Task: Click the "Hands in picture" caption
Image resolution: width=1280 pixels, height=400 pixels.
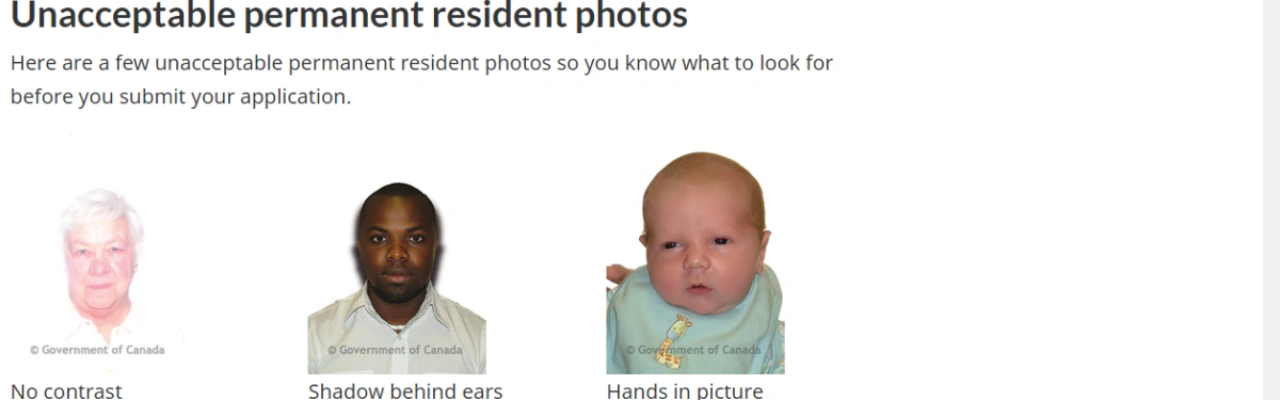Action: (x=685, y=391)
